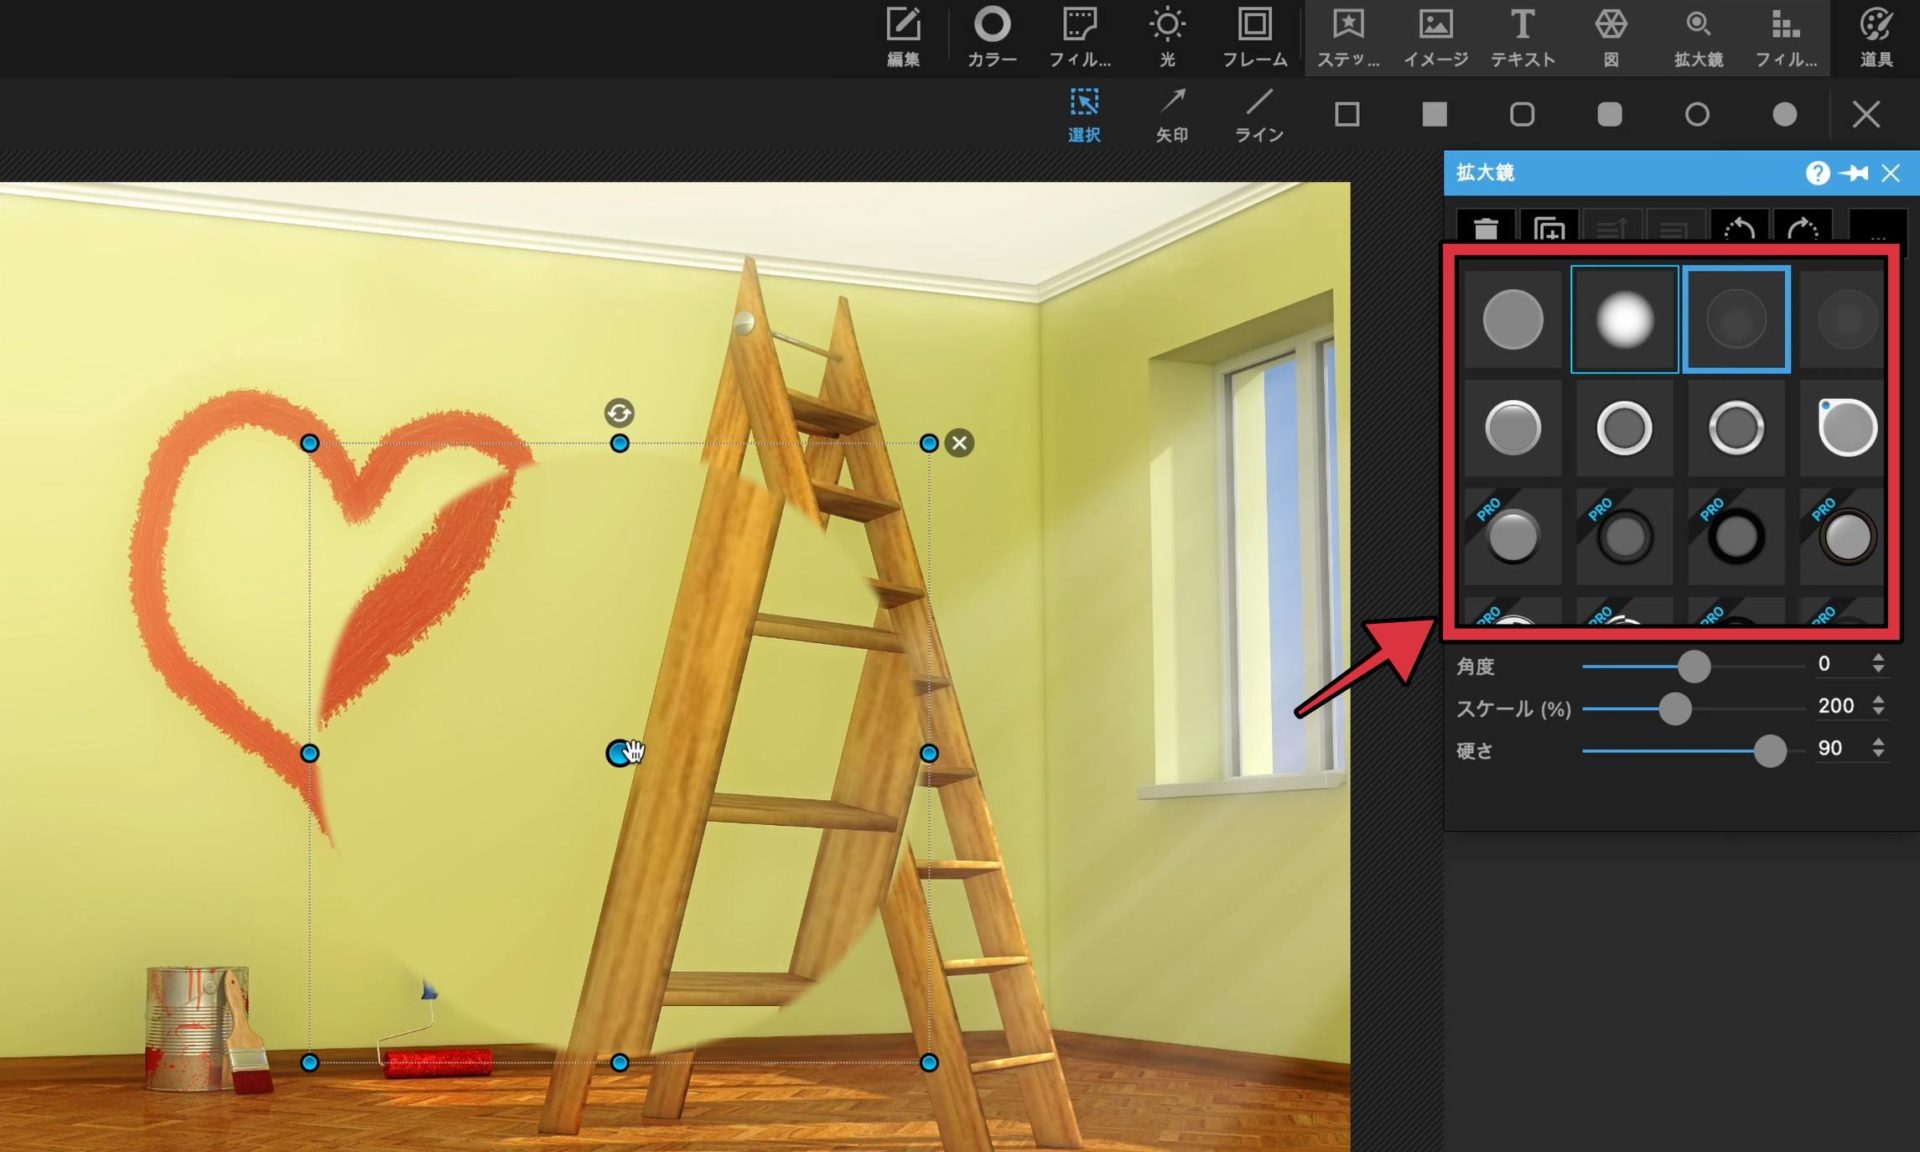The height and width of the screenshot is (1152, 1920).
Task: Select the 矢印 arrow shape tool
Action: pyautogui.click(x=1171, y=114)
